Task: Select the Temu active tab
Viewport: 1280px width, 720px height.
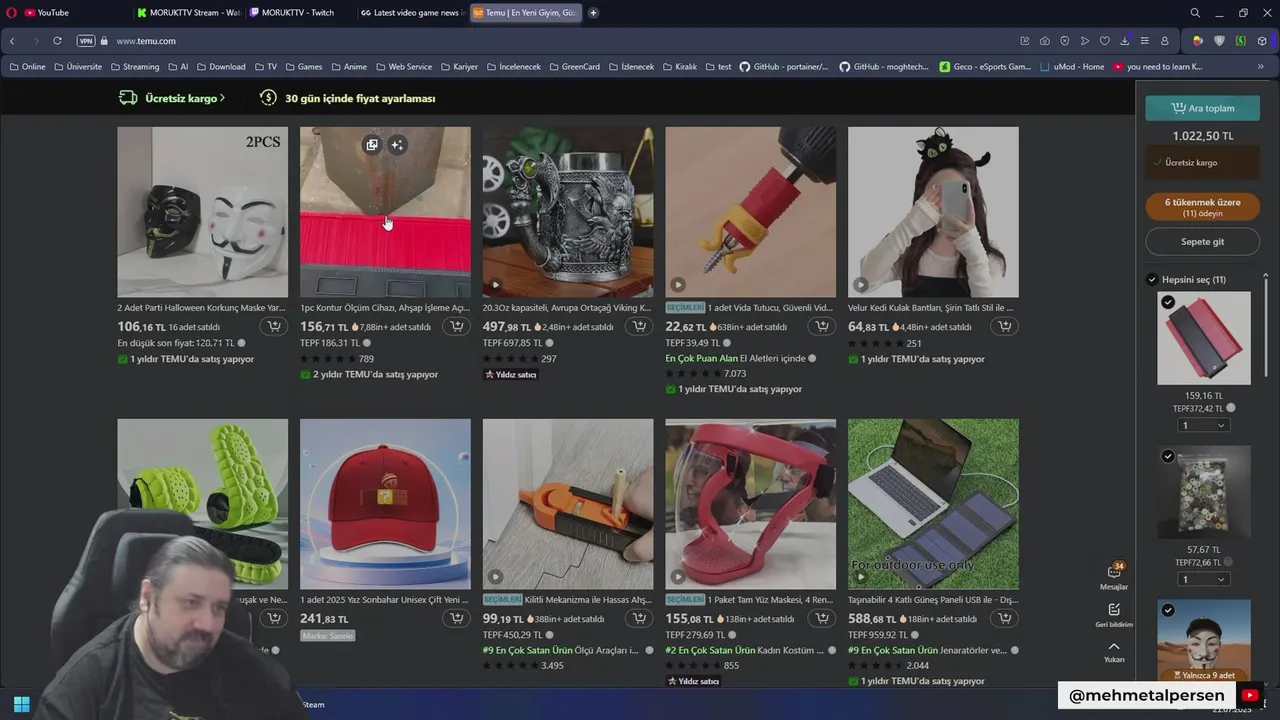Action: (x=524, y=13)
